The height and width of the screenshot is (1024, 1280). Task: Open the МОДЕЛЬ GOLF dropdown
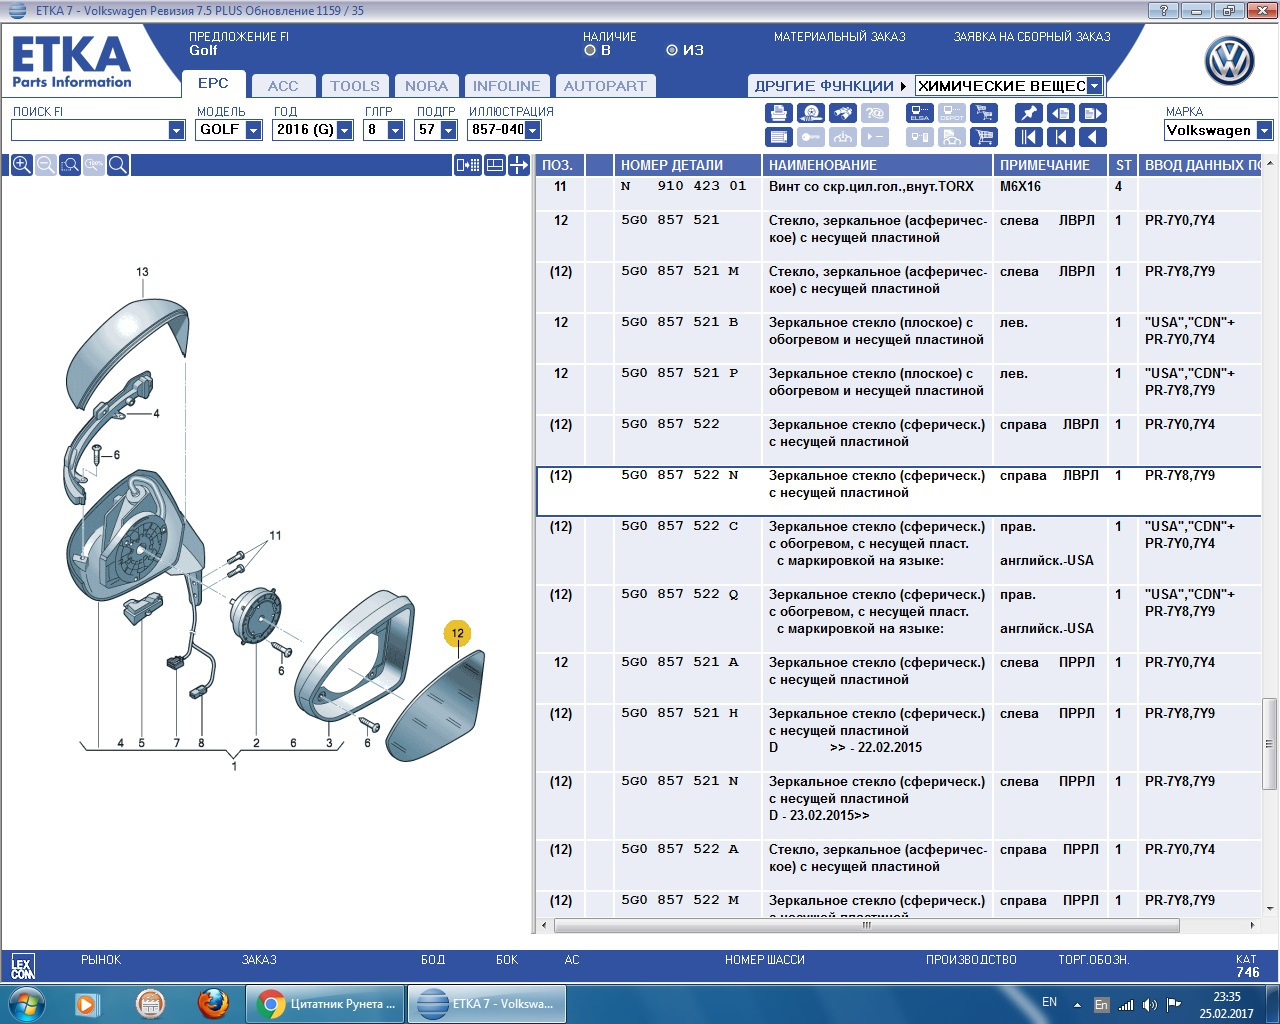point(253,130)
